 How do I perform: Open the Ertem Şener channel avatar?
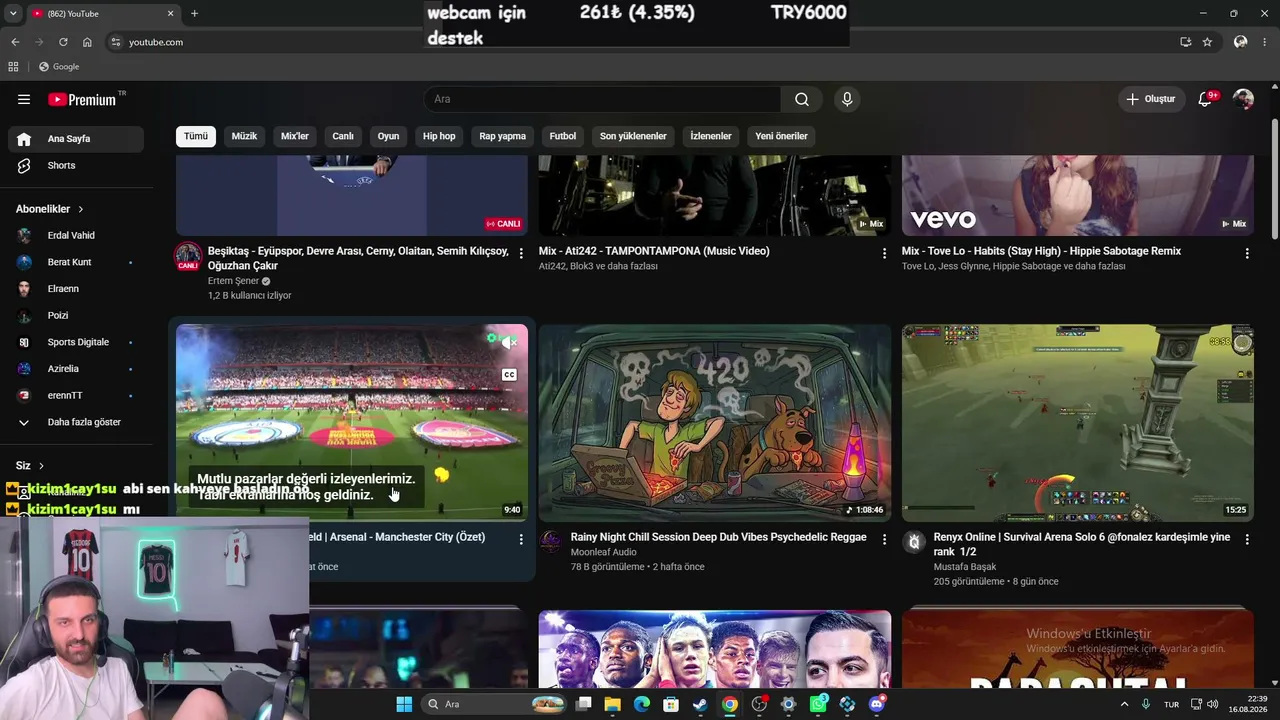188,256
